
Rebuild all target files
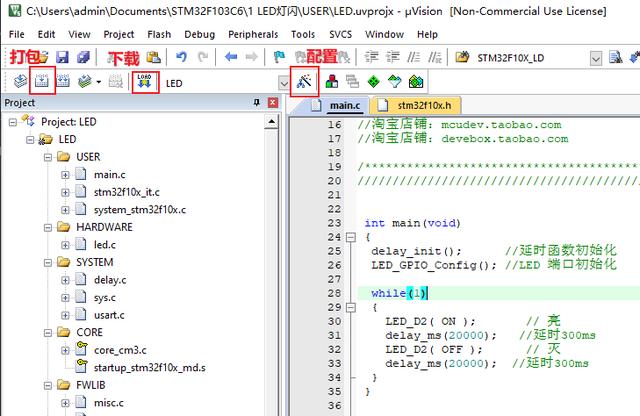tap(62, 82)
